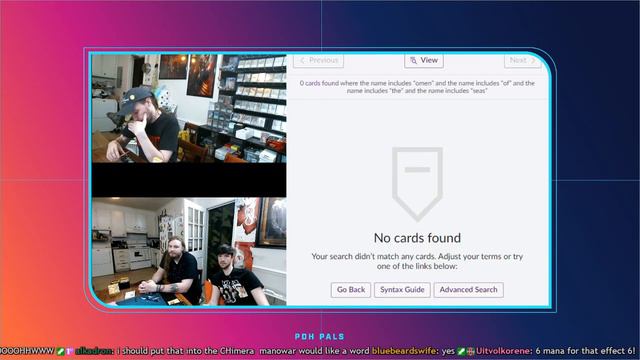Click the 'Your search didn't match any cards' message
Screen dimensions: 640x360
417,261
